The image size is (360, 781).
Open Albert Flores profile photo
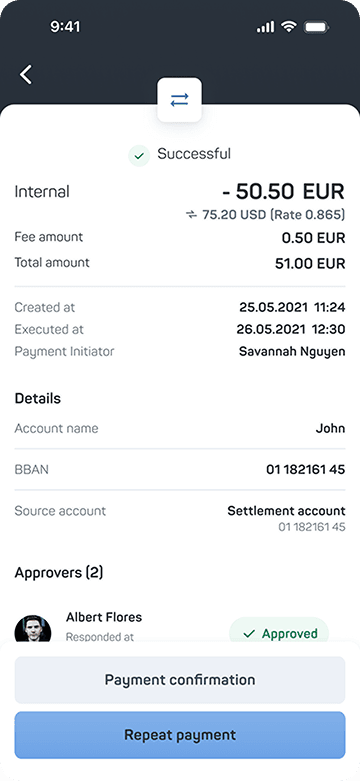(33, 629)
